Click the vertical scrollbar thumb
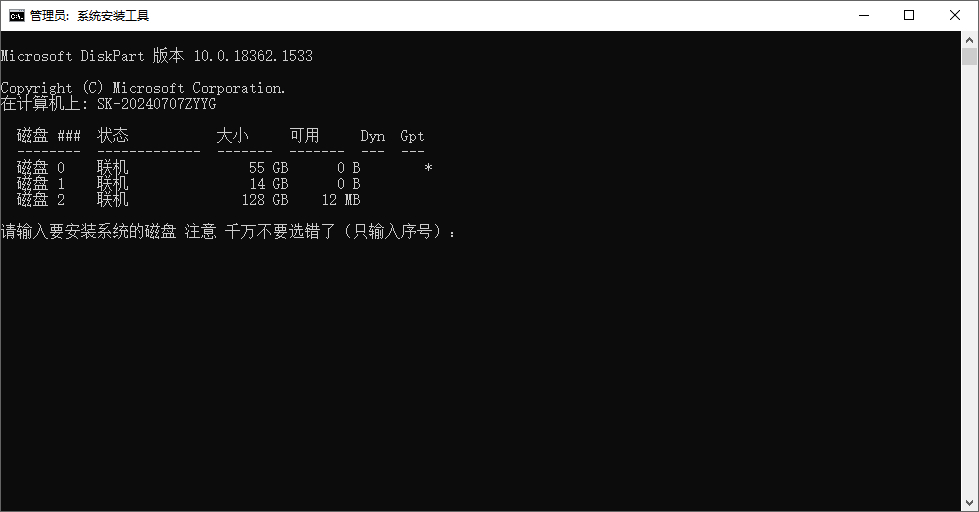The image size is (979, 512). 969,56
